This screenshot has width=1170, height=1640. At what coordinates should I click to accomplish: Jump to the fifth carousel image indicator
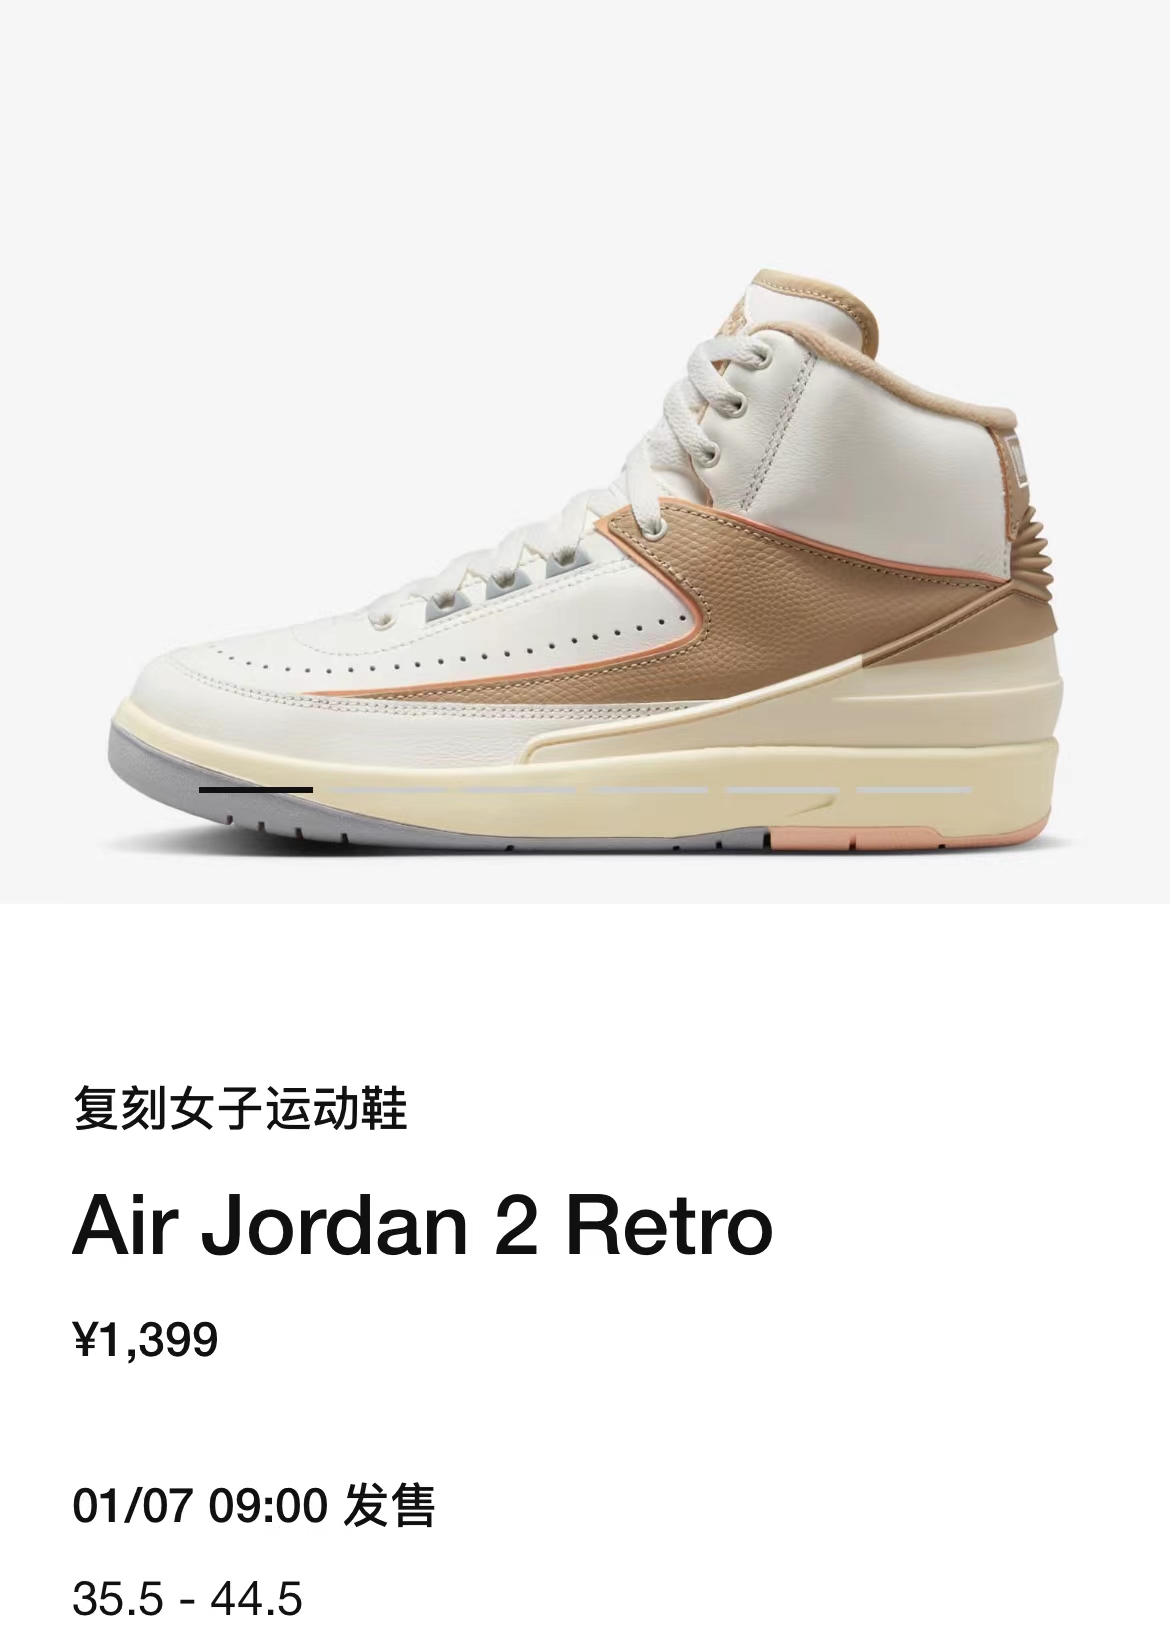pyautogui.click(x=782, y=790)
